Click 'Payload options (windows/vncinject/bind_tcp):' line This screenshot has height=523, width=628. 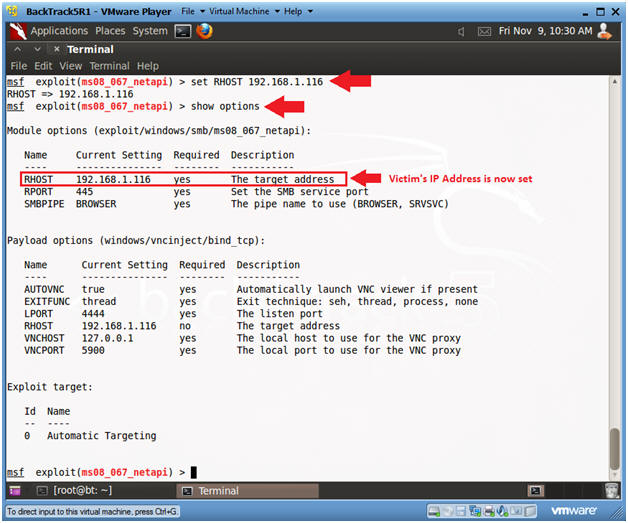136,241
